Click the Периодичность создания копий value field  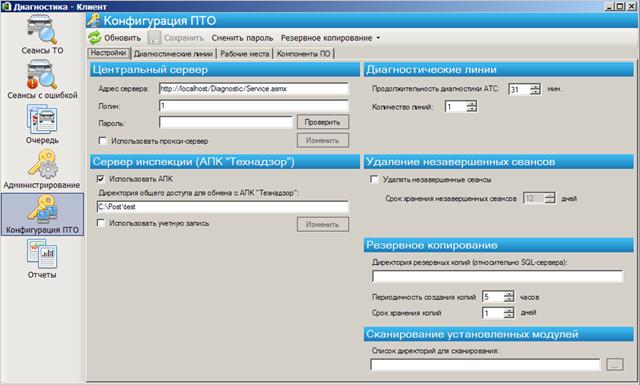point(493,297)
